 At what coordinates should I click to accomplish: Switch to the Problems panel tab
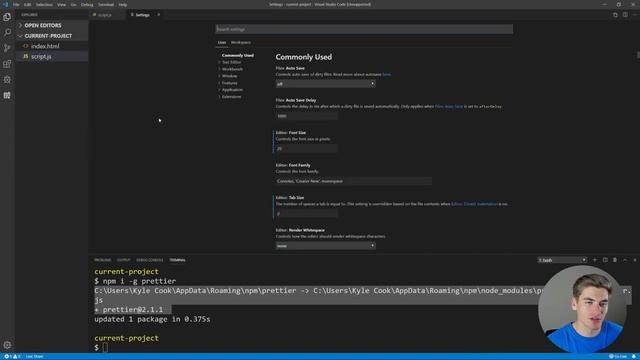(x=102, y=260)
